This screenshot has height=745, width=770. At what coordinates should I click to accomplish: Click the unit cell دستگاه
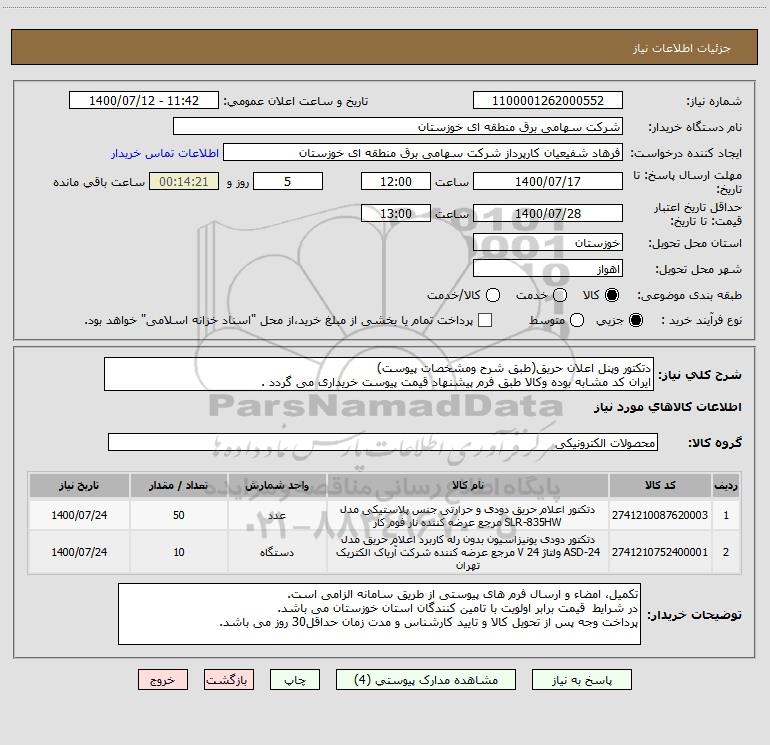[277, 552]
